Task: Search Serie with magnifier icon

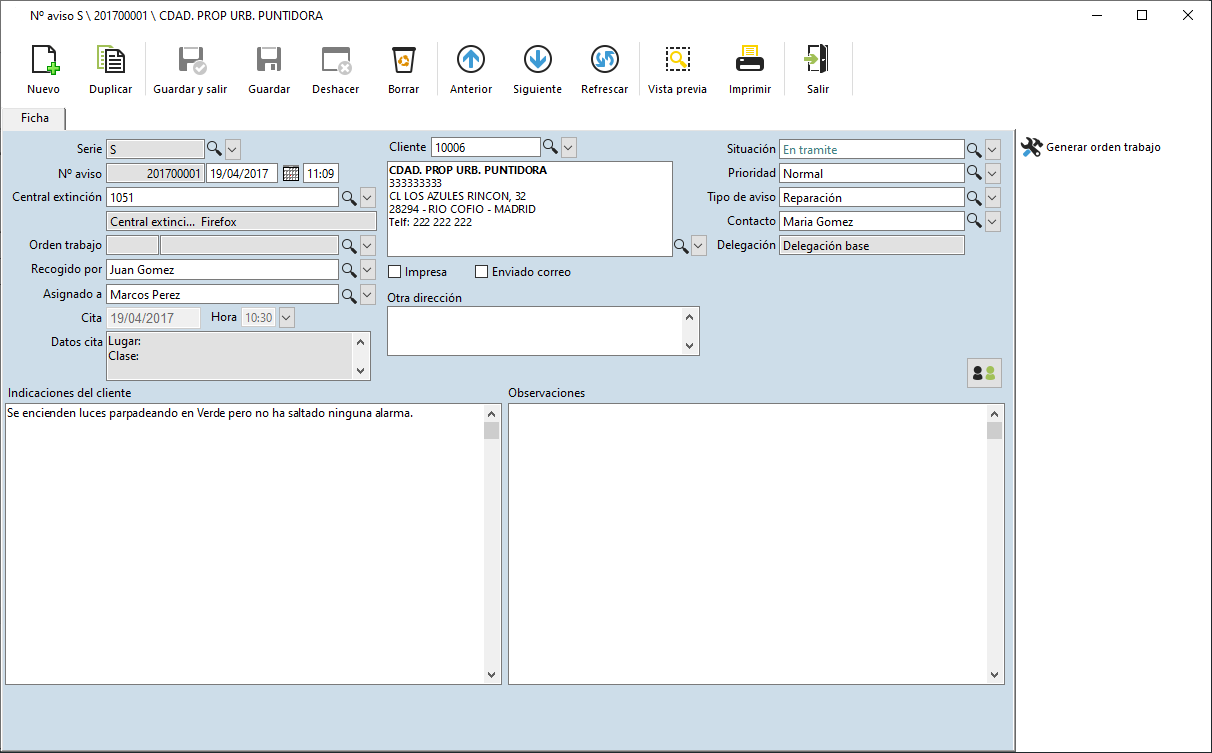Action: [x=214, y=149]
